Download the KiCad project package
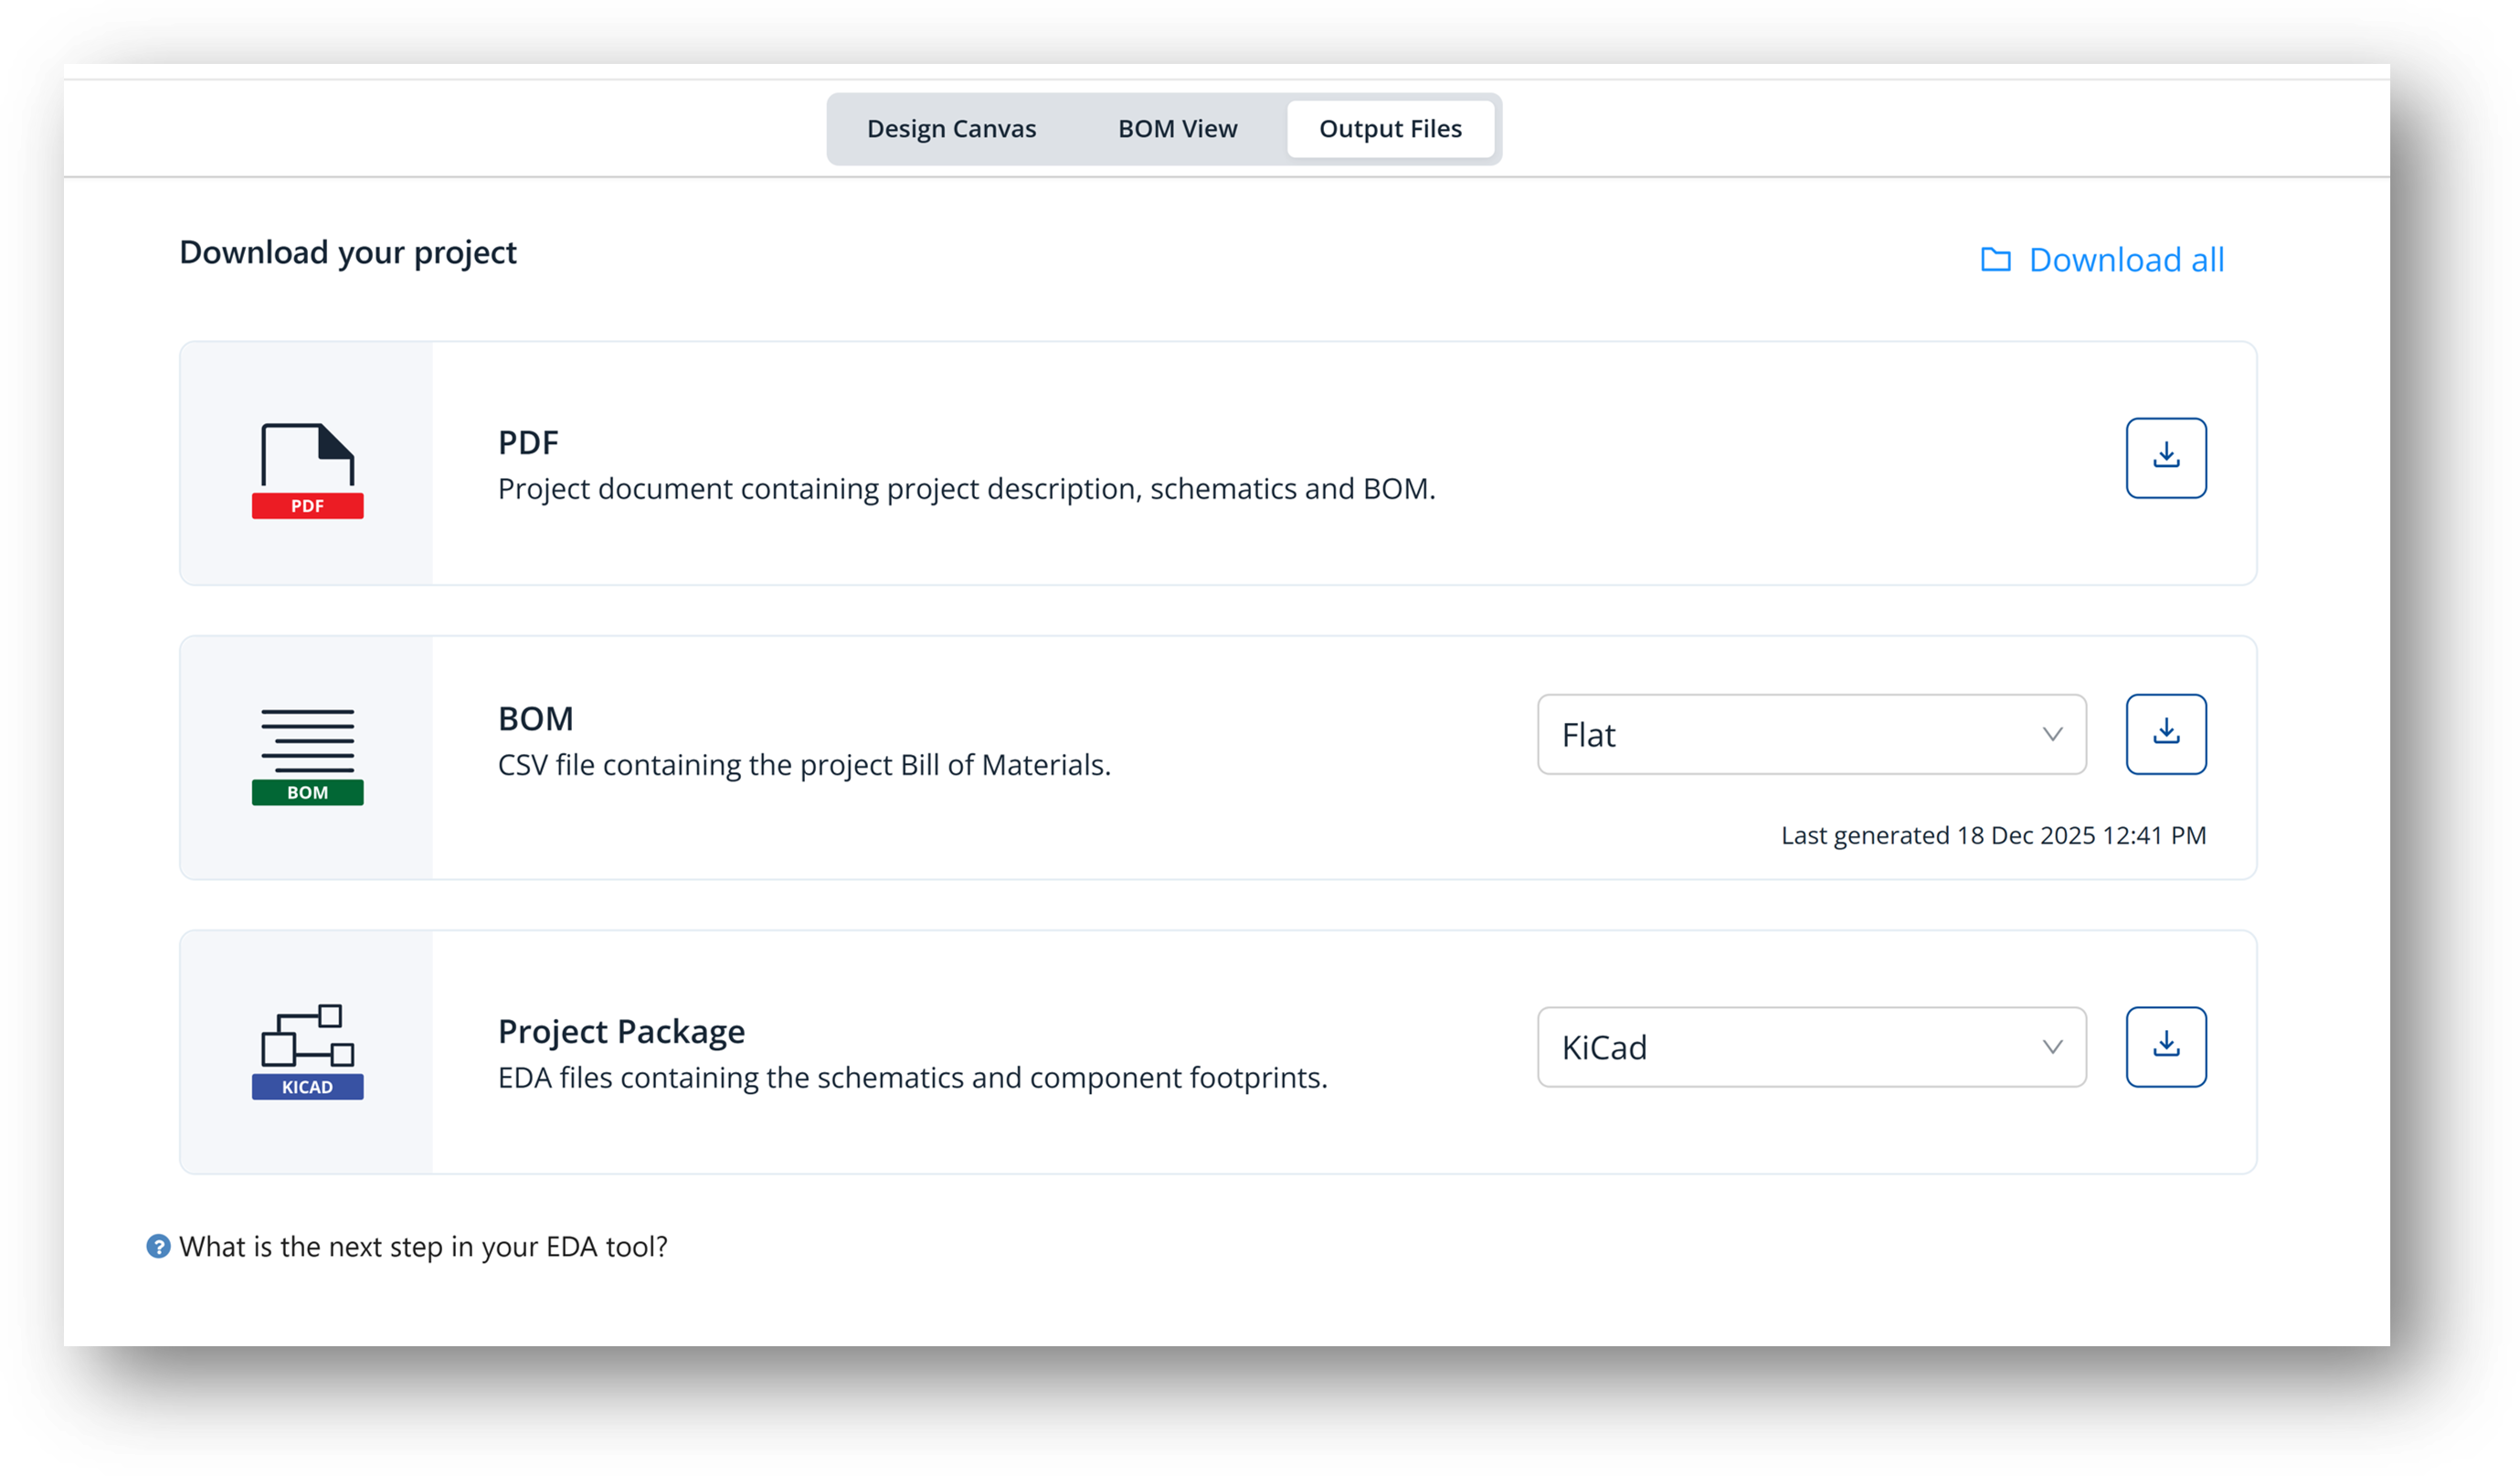Screen dimensions: 2520x1476 point(2165,1047)
